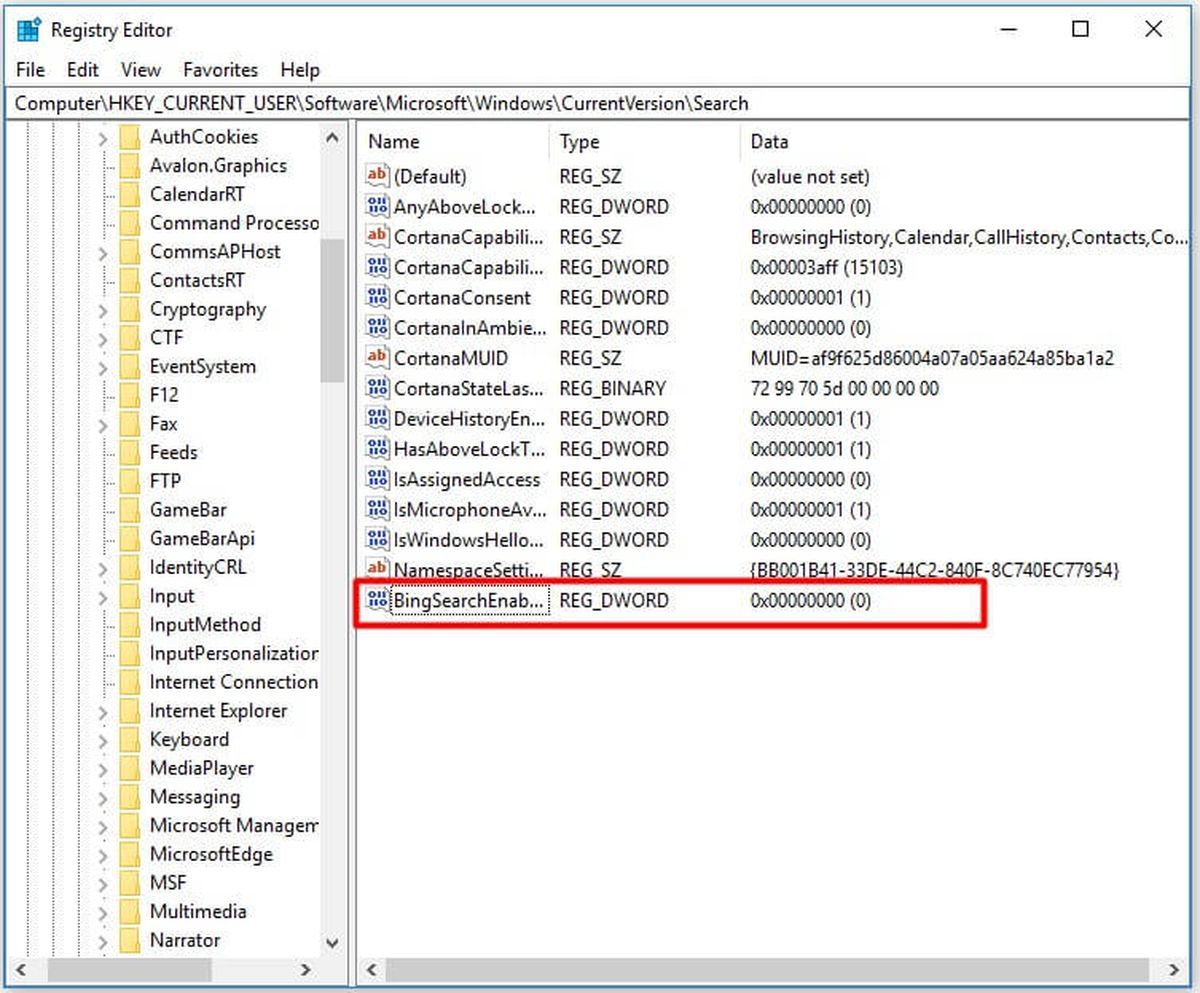Click the CortanaConsent DWORD icon
The width and height of the screenshot is (1200, 993).
coord(377,297)
